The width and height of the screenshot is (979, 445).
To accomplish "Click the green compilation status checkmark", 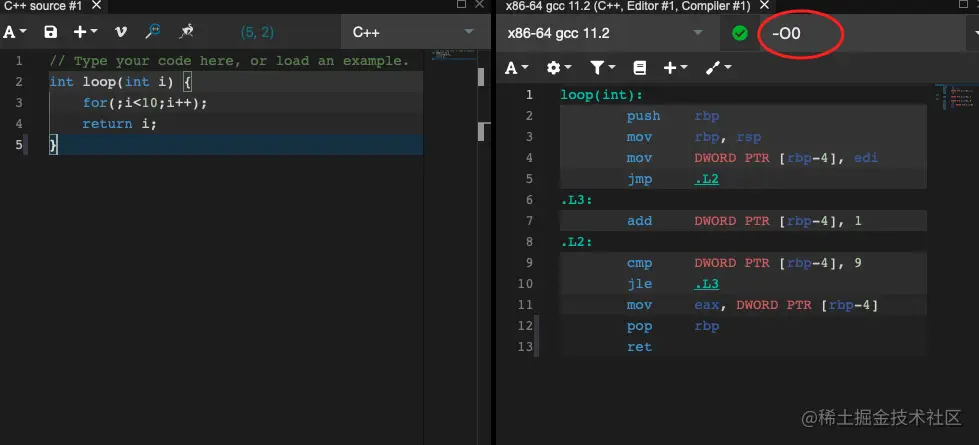I will (x=740, y=33).
